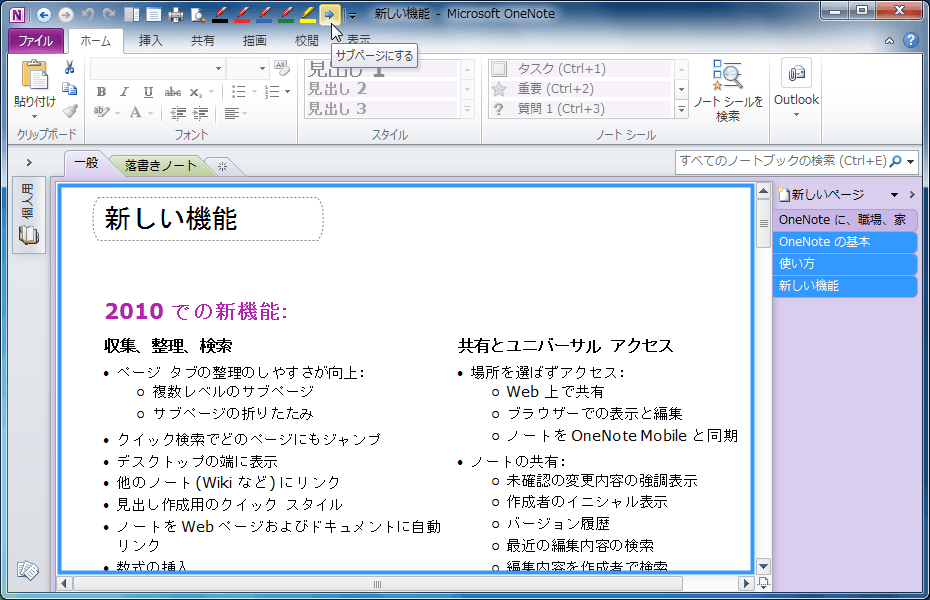The image size is (930, 600).
Task: Select the 一般 section tab
Action: (87, 163)
